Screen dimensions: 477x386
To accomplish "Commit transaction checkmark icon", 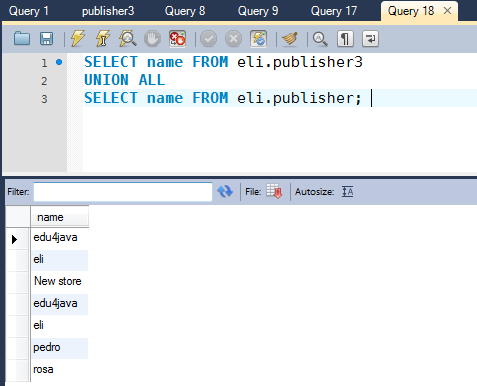I will [209, 39].
